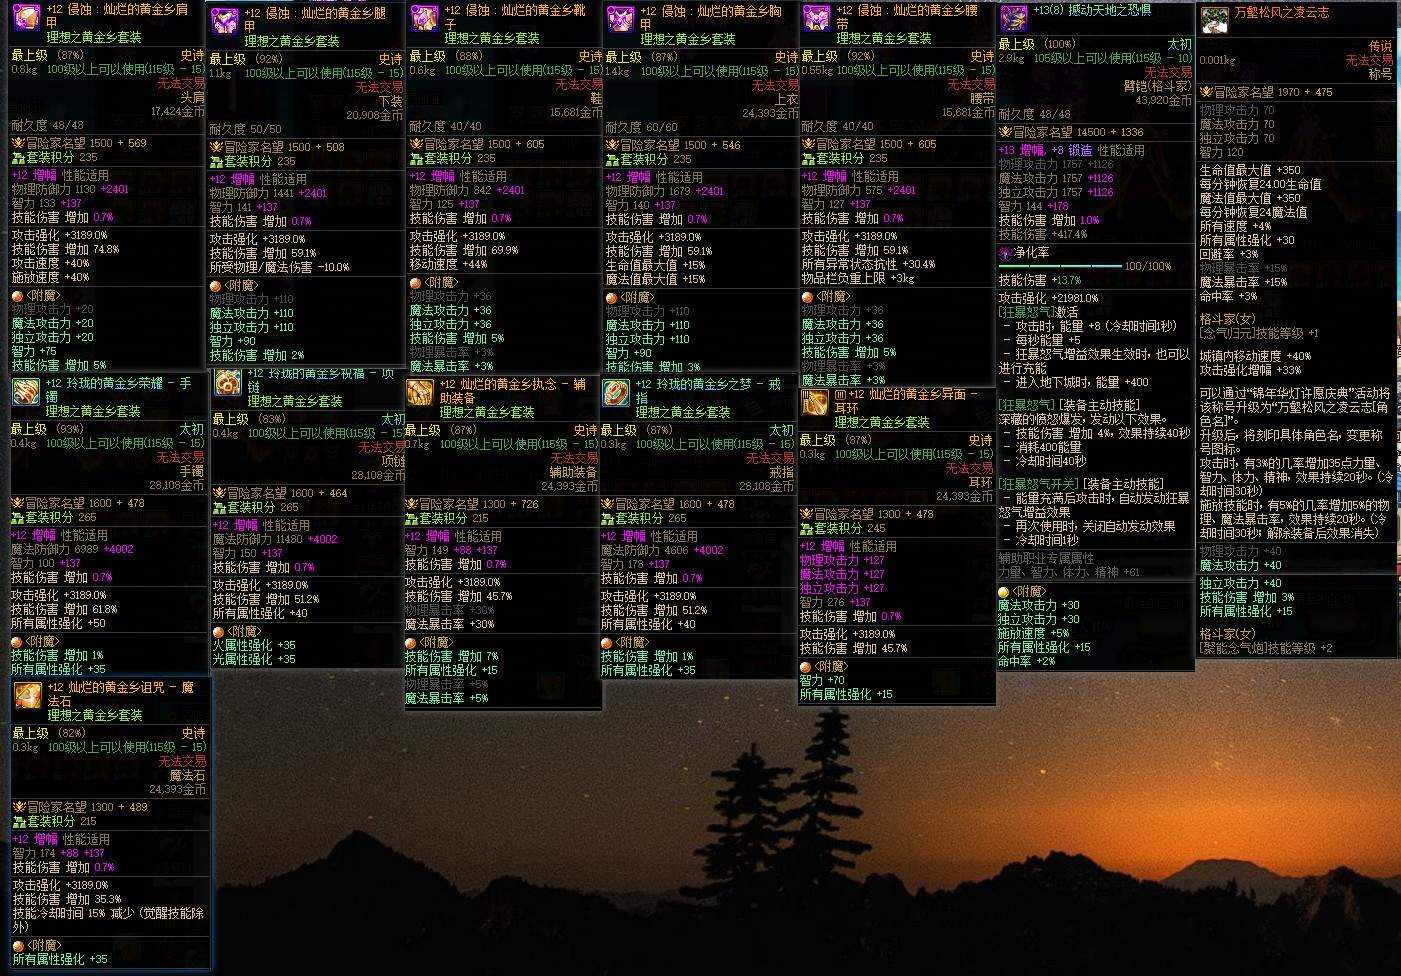
Task: Select the 辅助装备 sub-equipment item icon
Action: click(420, 392)
